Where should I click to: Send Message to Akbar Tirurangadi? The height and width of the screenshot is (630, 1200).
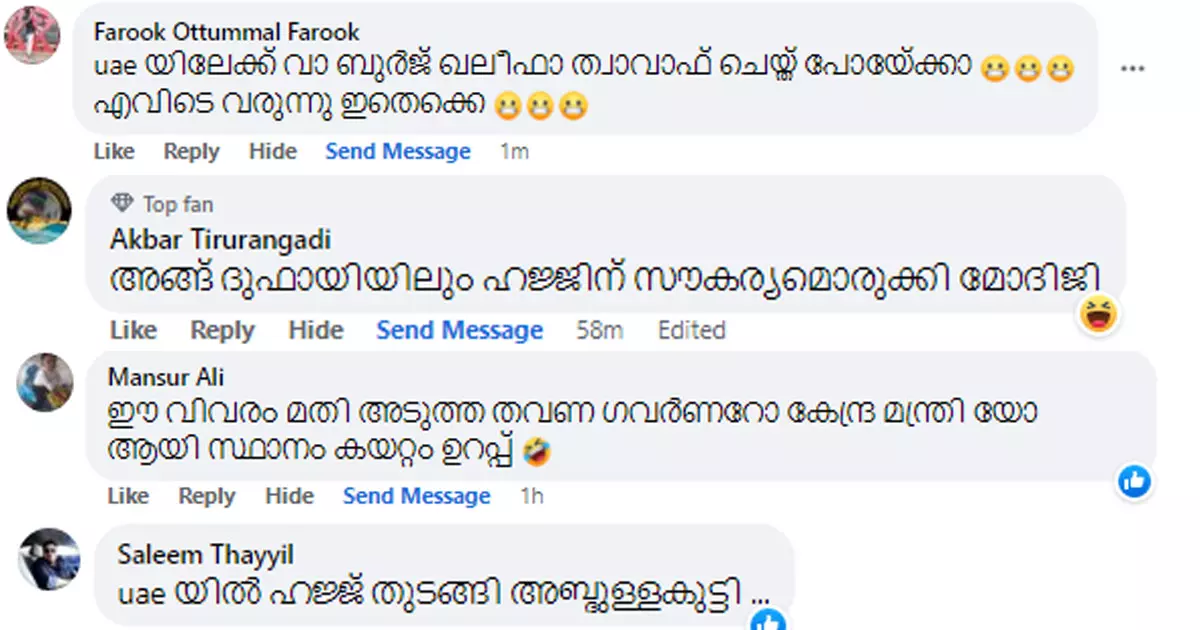(460, 330)
